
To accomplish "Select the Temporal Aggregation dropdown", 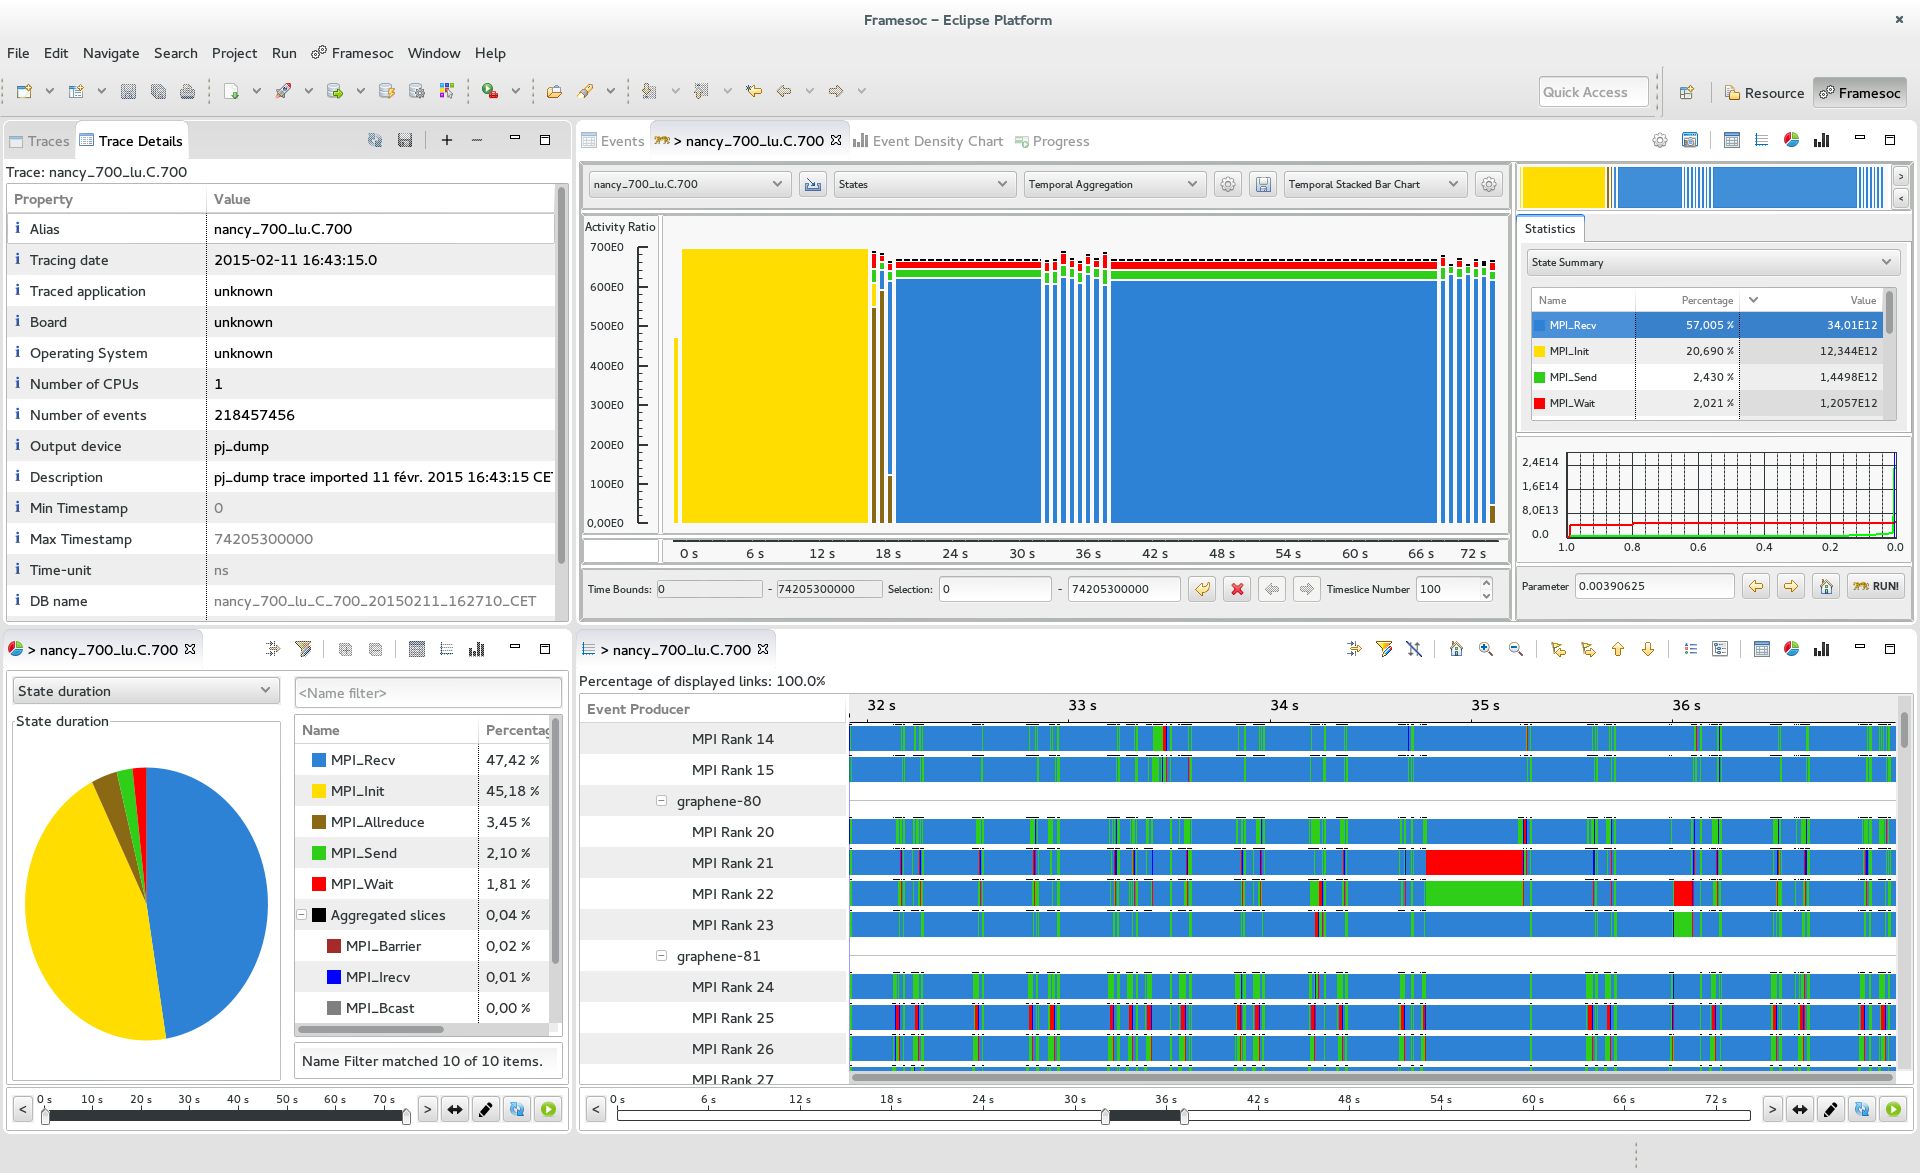I will (x=1114, y=184).
